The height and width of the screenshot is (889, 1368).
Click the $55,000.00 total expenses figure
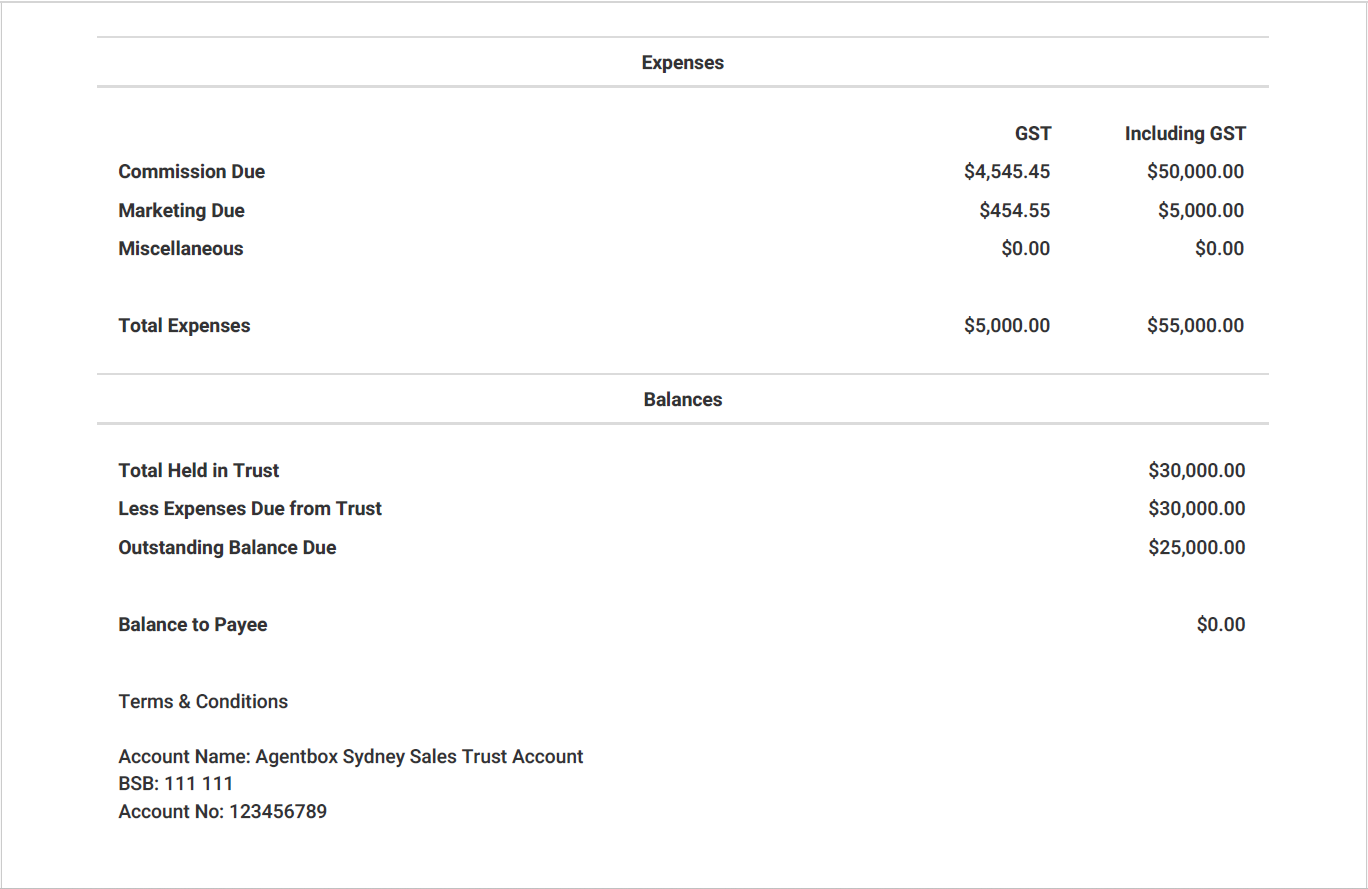(1196, 326)
